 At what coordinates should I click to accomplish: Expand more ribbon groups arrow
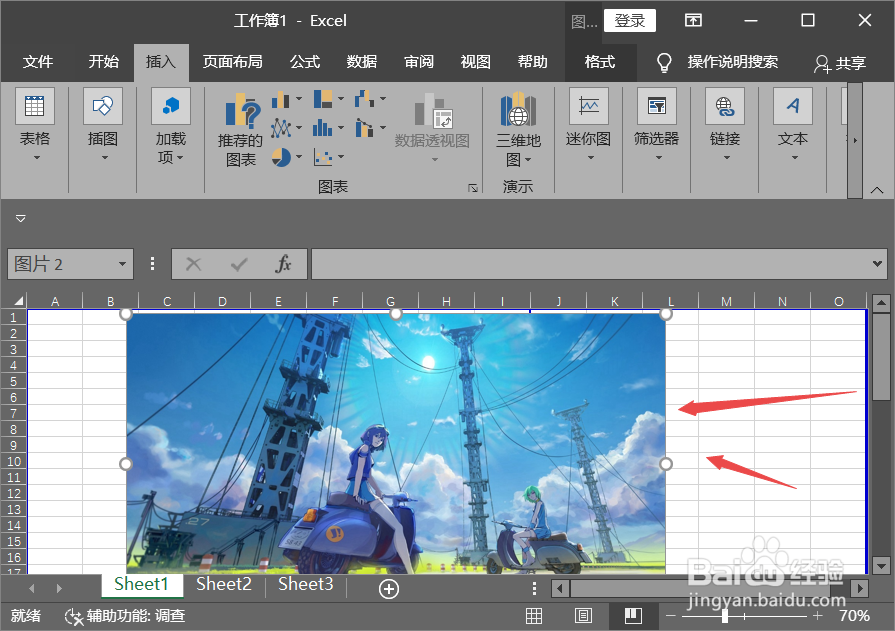[x=854, y=140]
